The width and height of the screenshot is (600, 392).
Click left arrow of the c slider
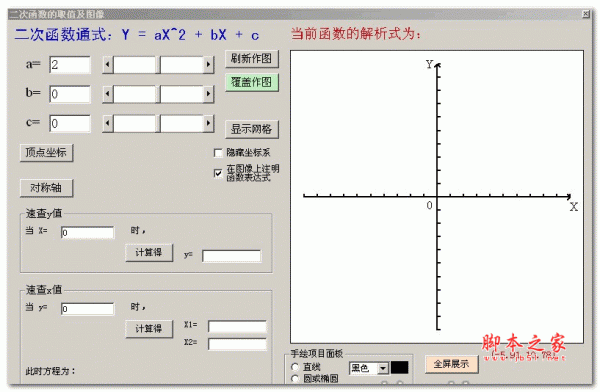tap(108, 124)
